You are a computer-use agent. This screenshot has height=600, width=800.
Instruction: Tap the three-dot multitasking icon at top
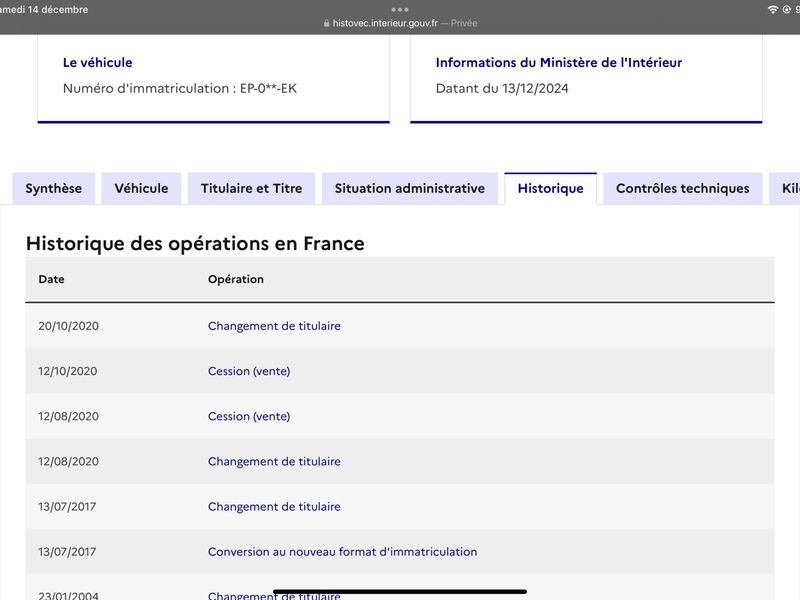coord(400,9)
